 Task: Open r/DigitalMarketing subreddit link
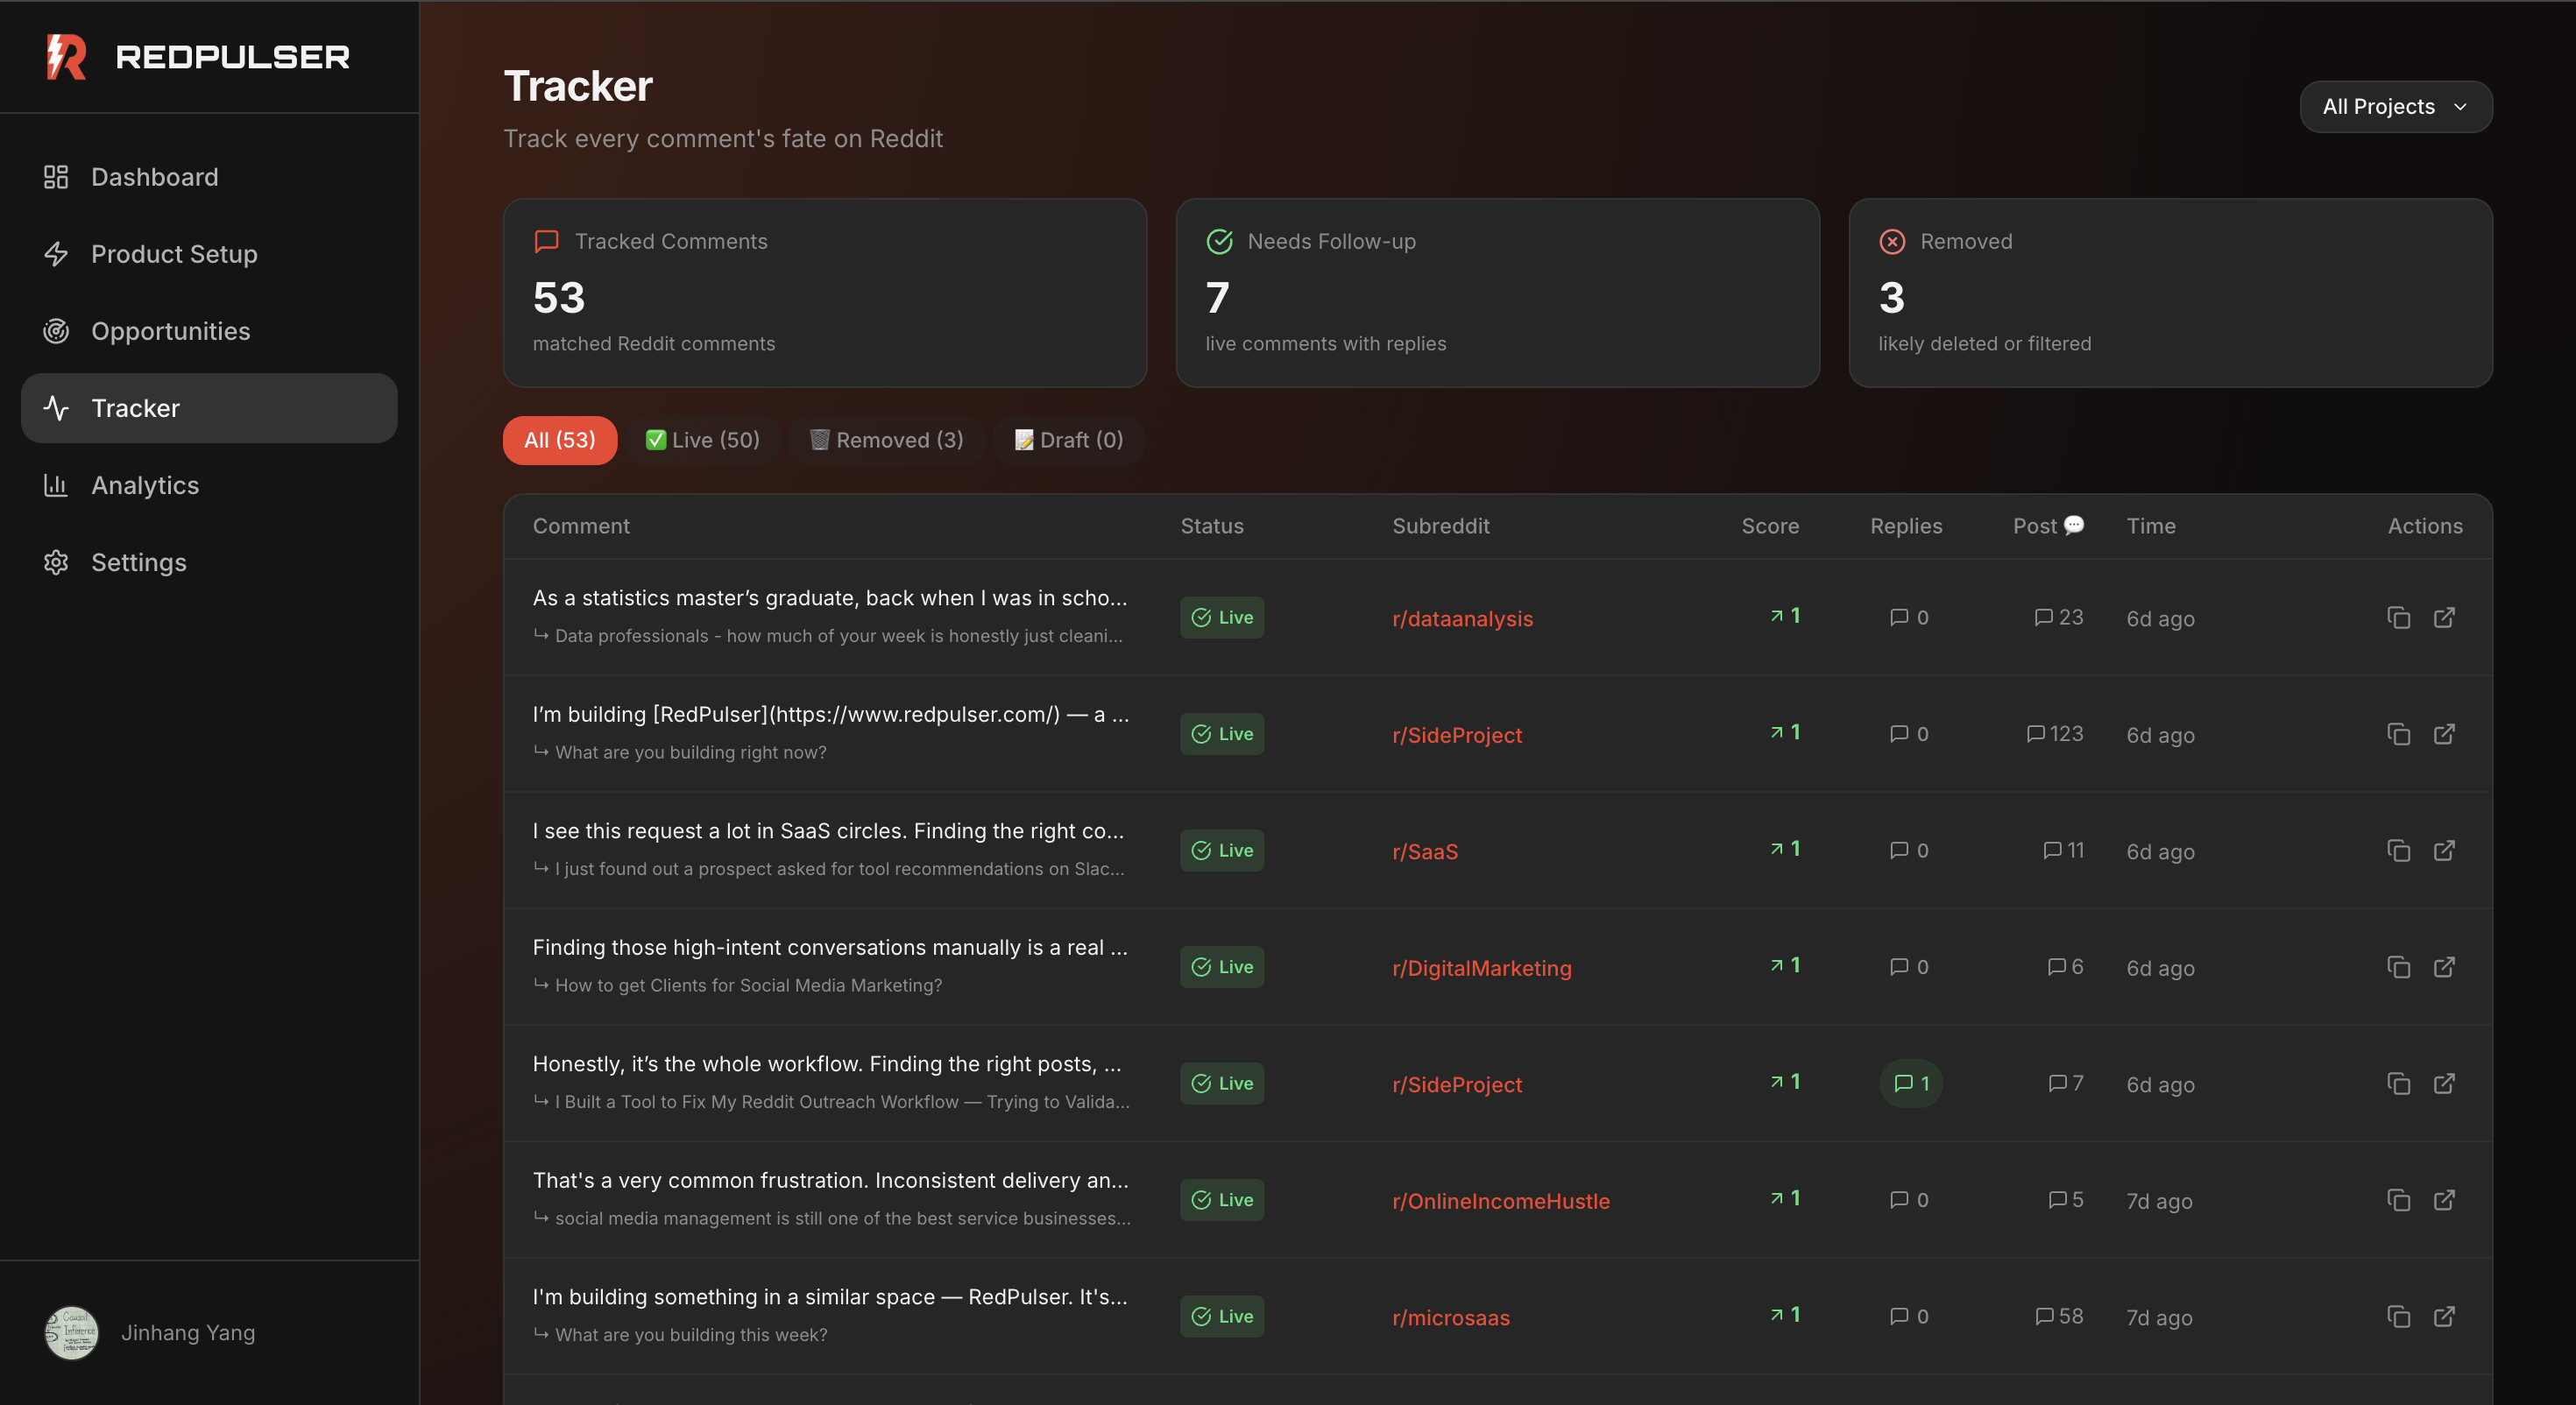(1481, 968)
